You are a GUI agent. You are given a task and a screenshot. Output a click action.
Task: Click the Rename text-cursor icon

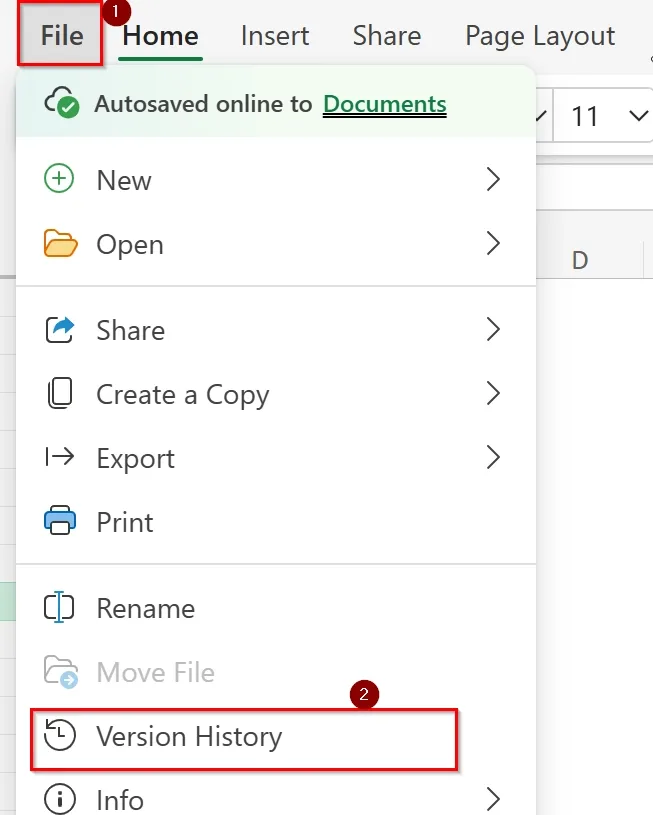(59, 607)
